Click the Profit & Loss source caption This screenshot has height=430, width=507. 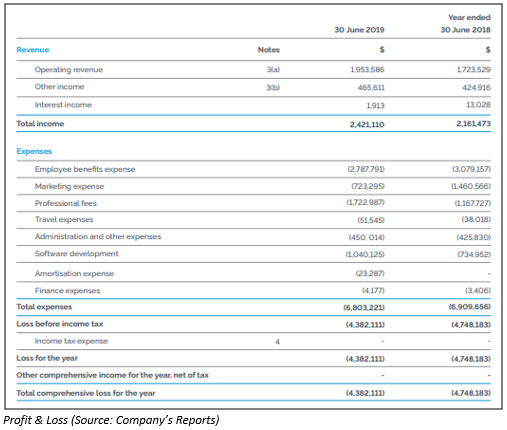click(x=111, y=420)
